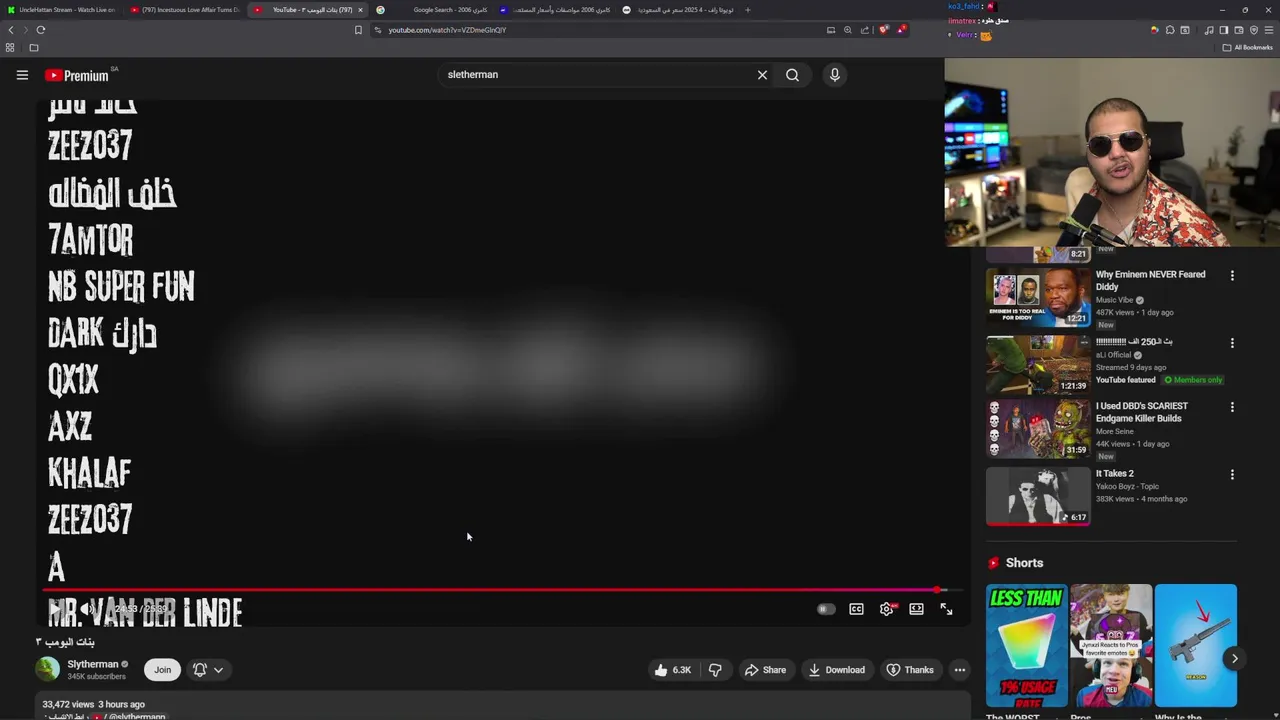The image size is (1280, 720).
Task: Bookmark this page from the address bar
Action: pos(358,30)
